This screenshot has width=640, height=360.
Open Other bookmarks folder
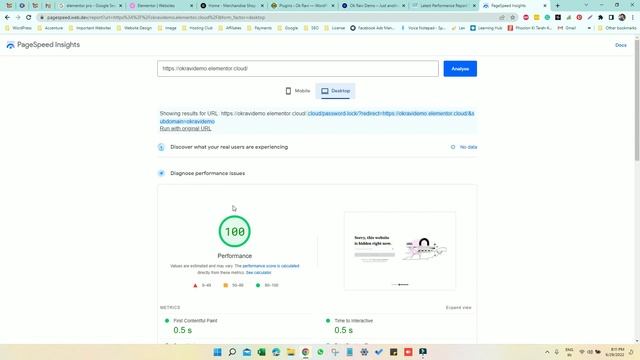tap(617, 28)
